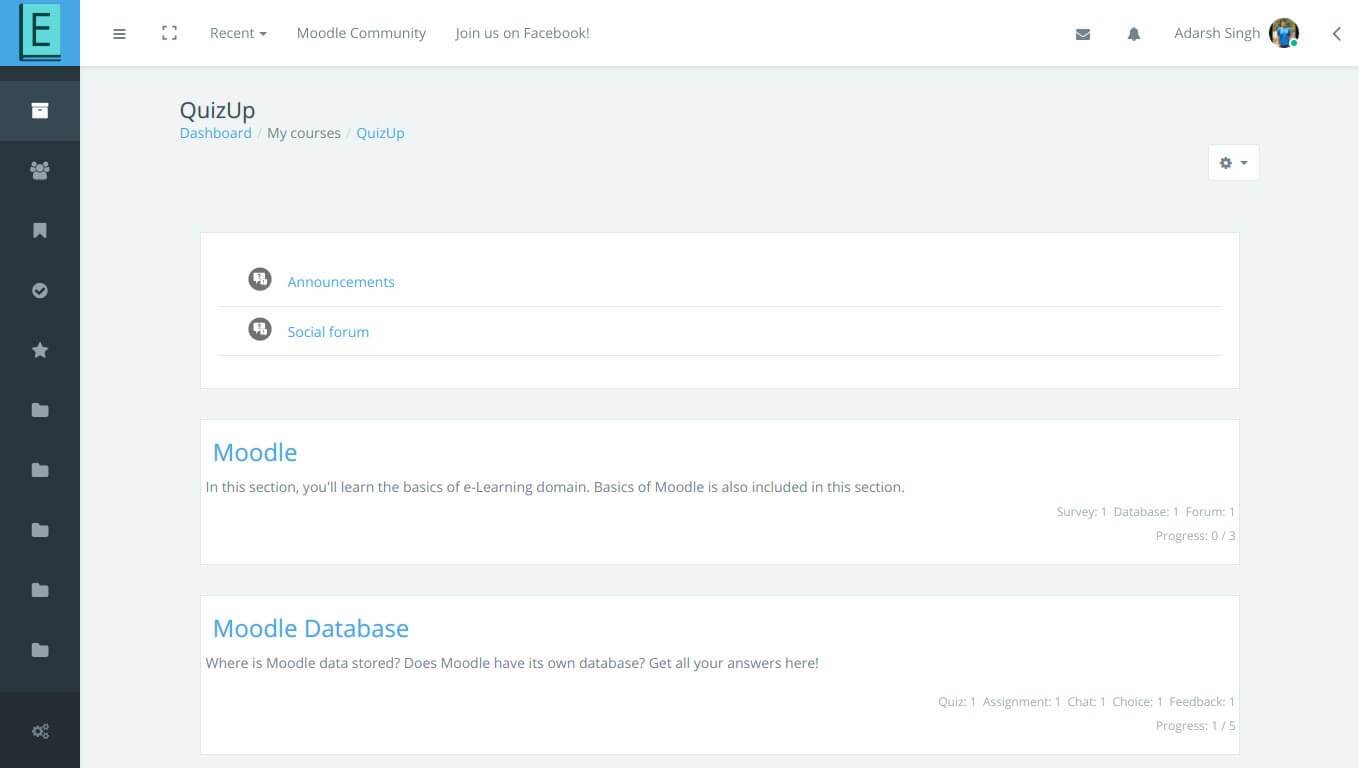Image resolution: width=1359 pixels, height=768 pixels.
Task: Click the star icon in sidebar
Action: point(40,350)
